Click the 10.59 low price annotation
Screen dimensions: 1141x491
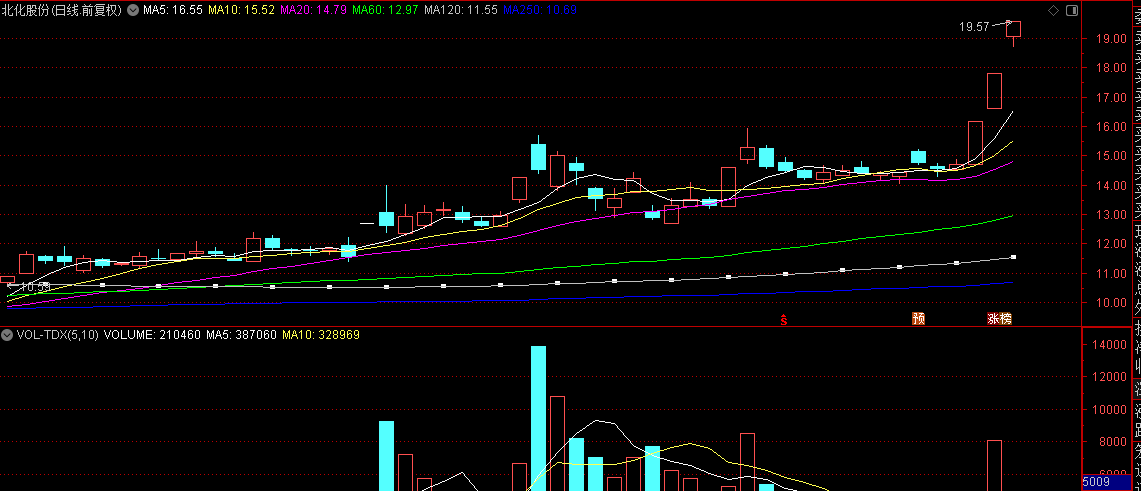pyautogui.click(x=35, y=287)
